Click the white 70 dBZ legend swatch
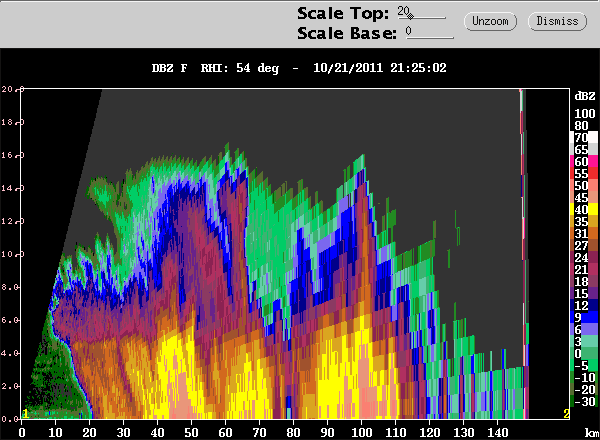 (584, 137)
